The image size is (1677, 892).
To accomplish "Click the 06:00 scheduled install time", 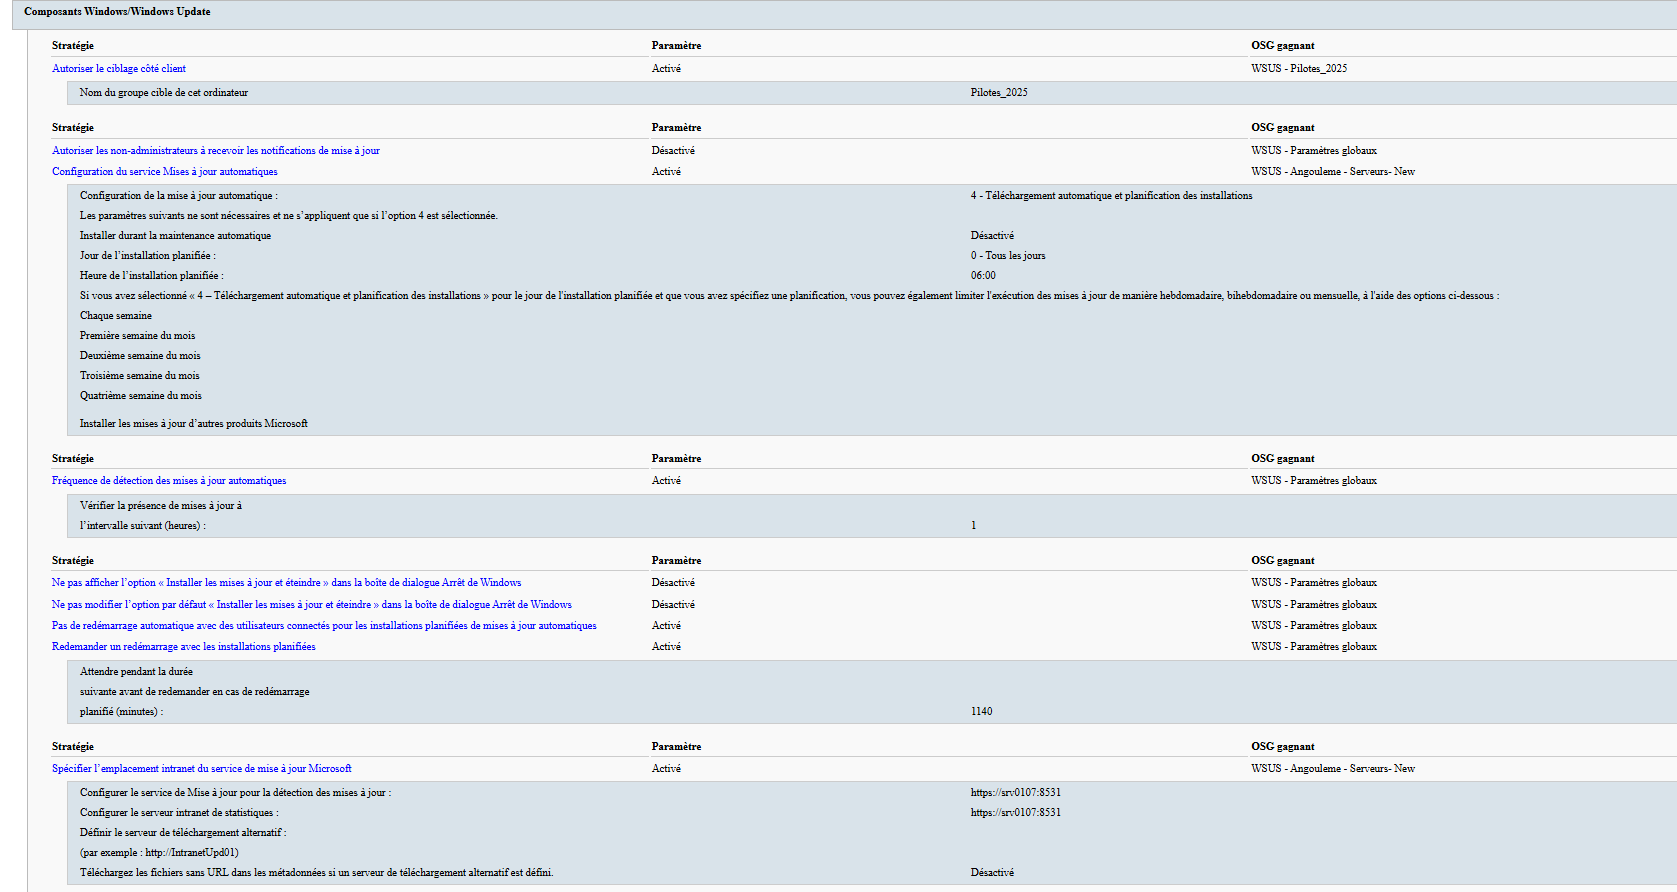I will [x=983, y=276].
